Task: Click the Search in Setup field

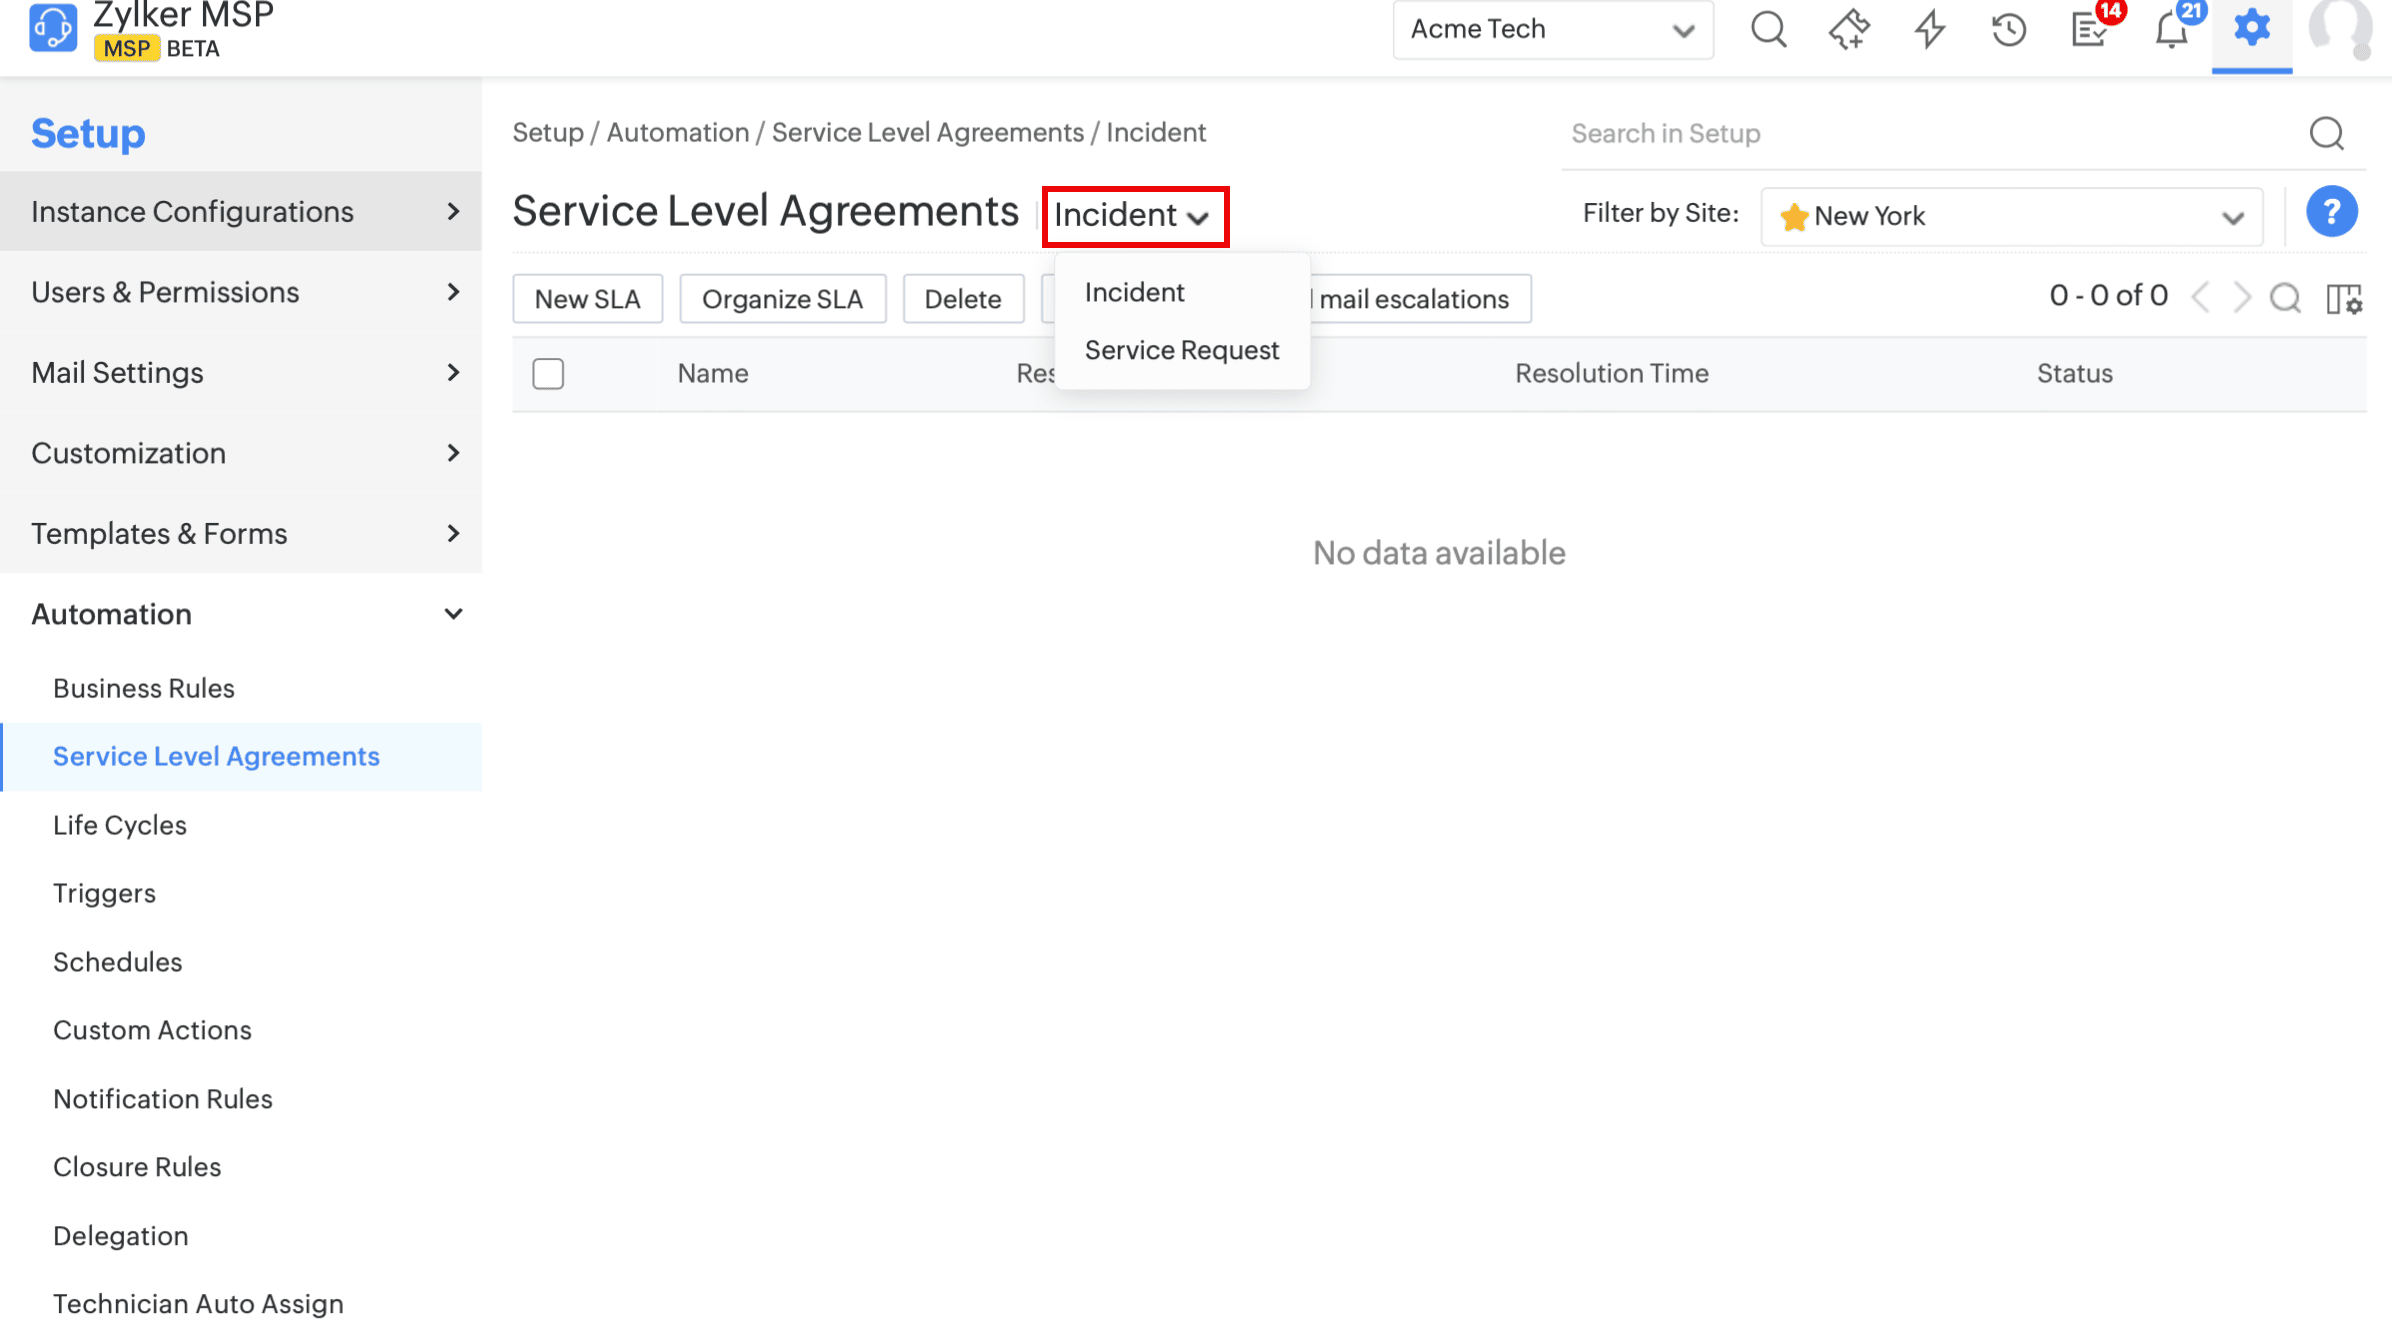Action: 1930,133
